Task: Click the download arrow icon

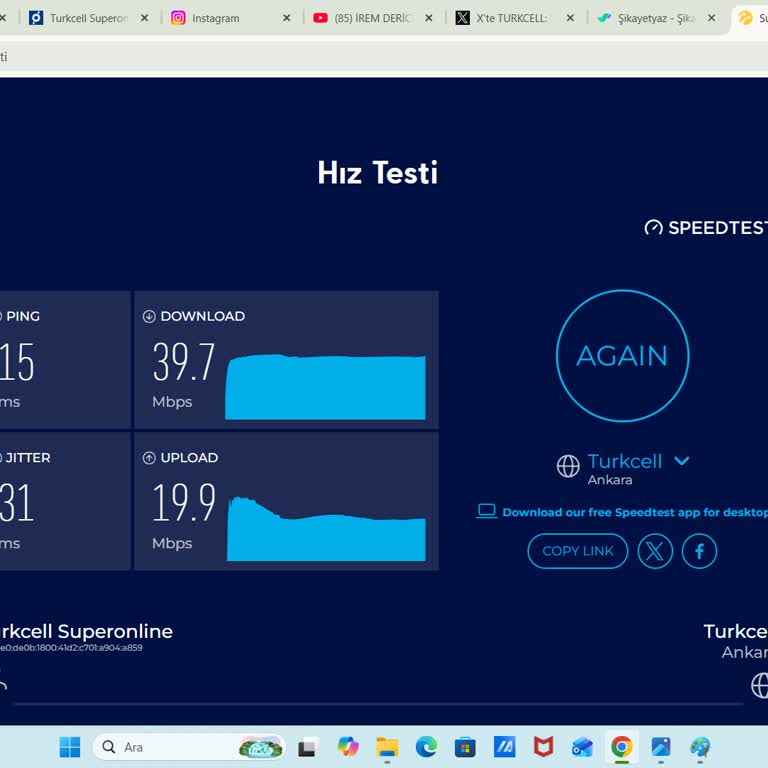Action: (x=149, y=316)
